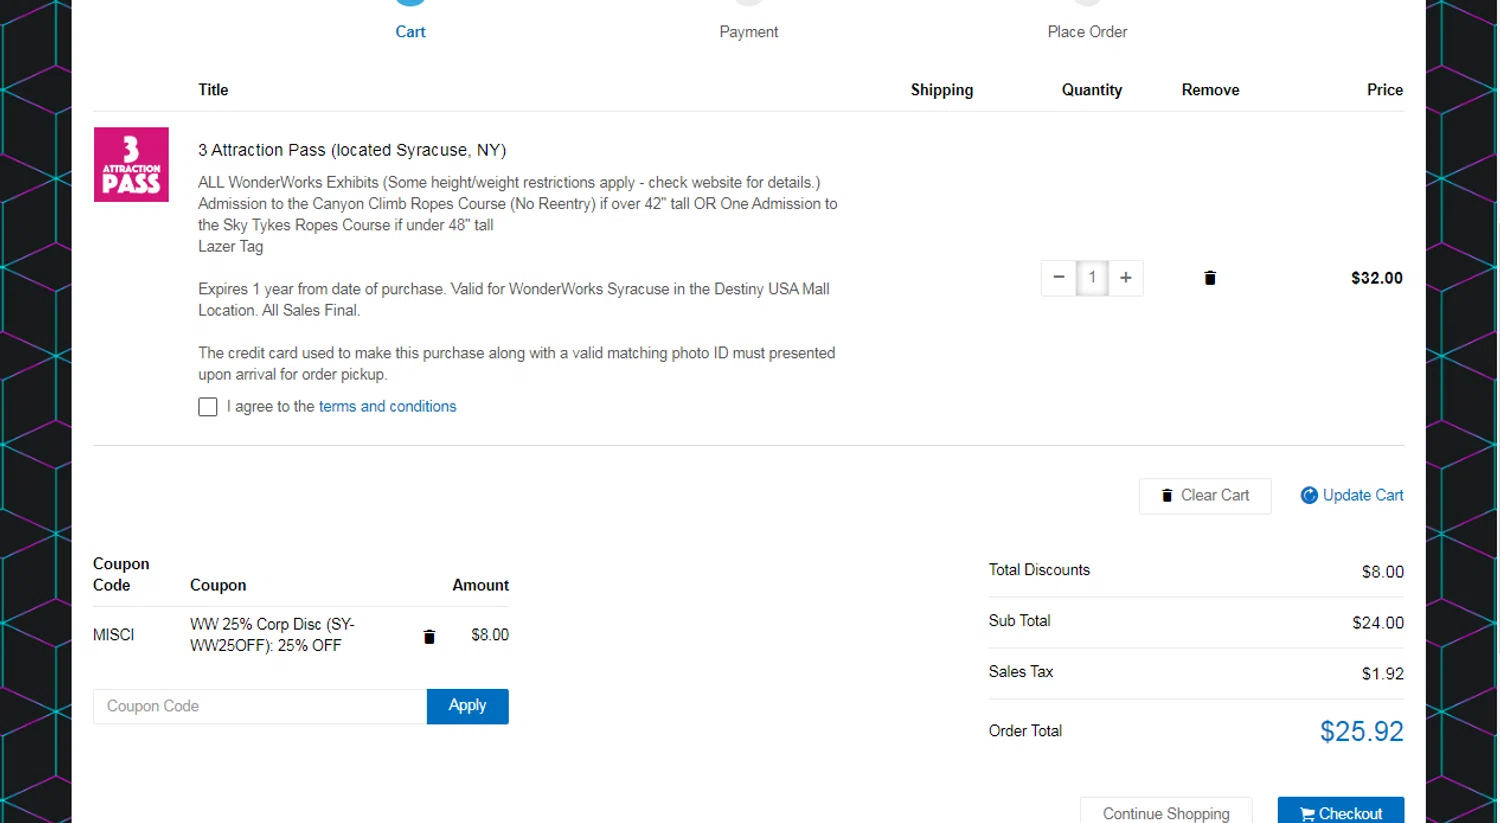The width and height of the screenshot is (1500, 823).
Task: Click the Remove column header
Action: (x=1210, y=90)
